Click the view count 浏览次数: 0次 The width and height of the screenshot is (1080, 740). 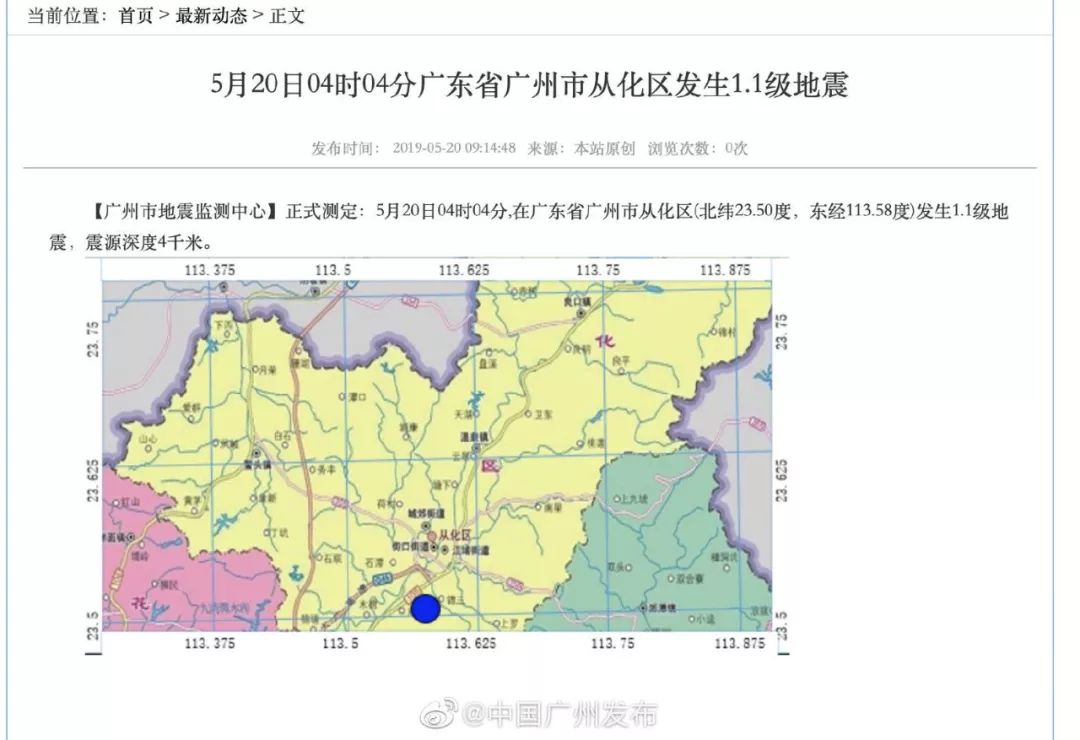697,148
